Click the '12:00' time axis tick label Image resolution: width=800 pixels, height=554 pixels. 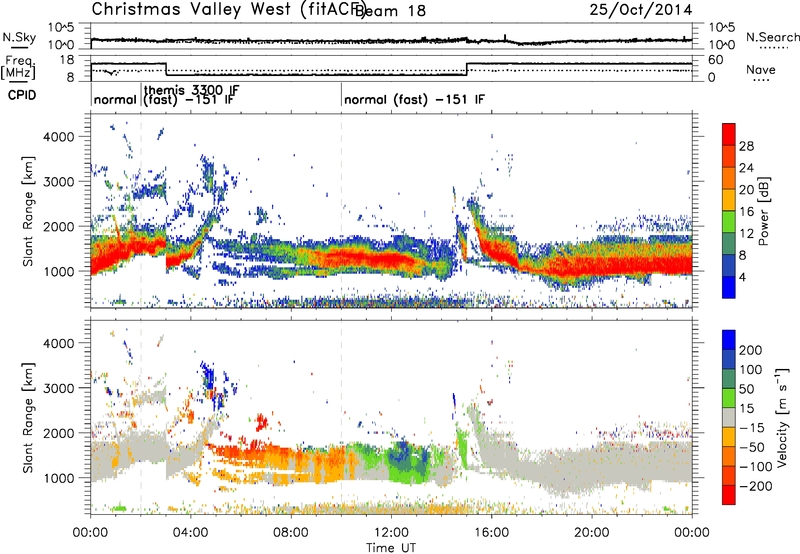[391, 533]
